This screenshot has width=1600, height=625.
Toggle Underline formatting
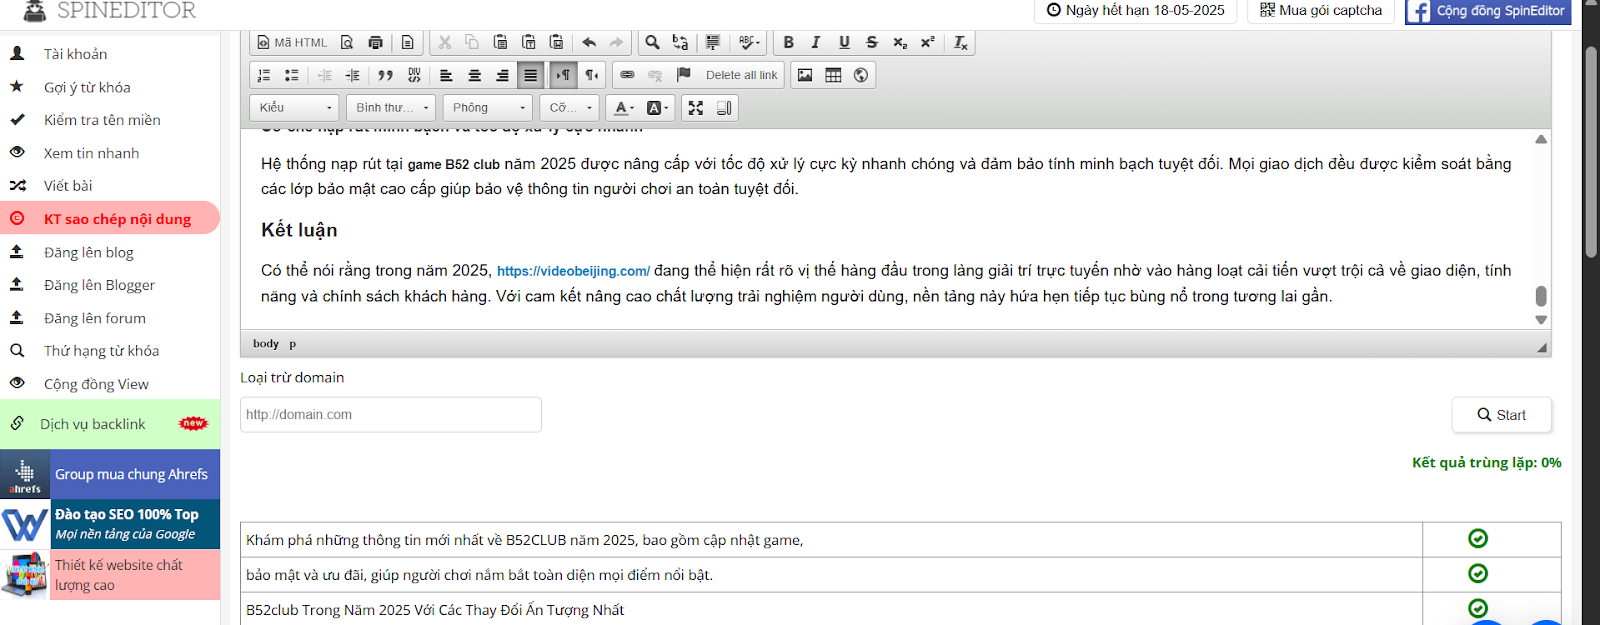(x=844, y=42)
